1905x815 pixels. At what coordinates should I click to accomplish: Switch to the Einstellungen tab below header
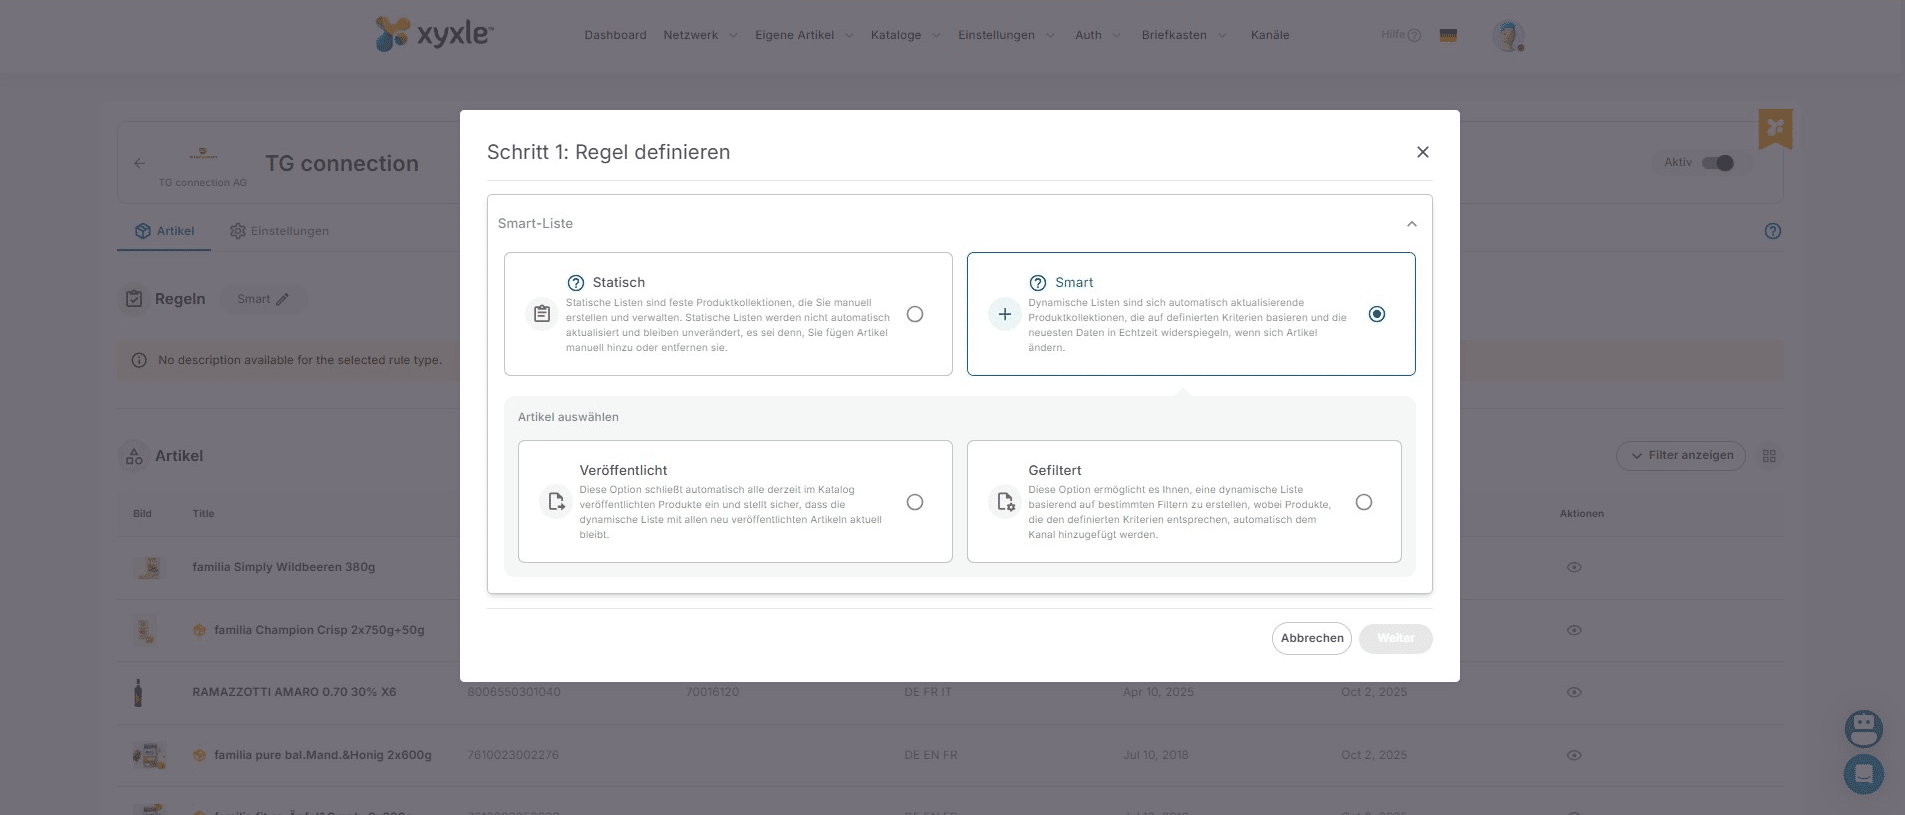tap(279, 231)
